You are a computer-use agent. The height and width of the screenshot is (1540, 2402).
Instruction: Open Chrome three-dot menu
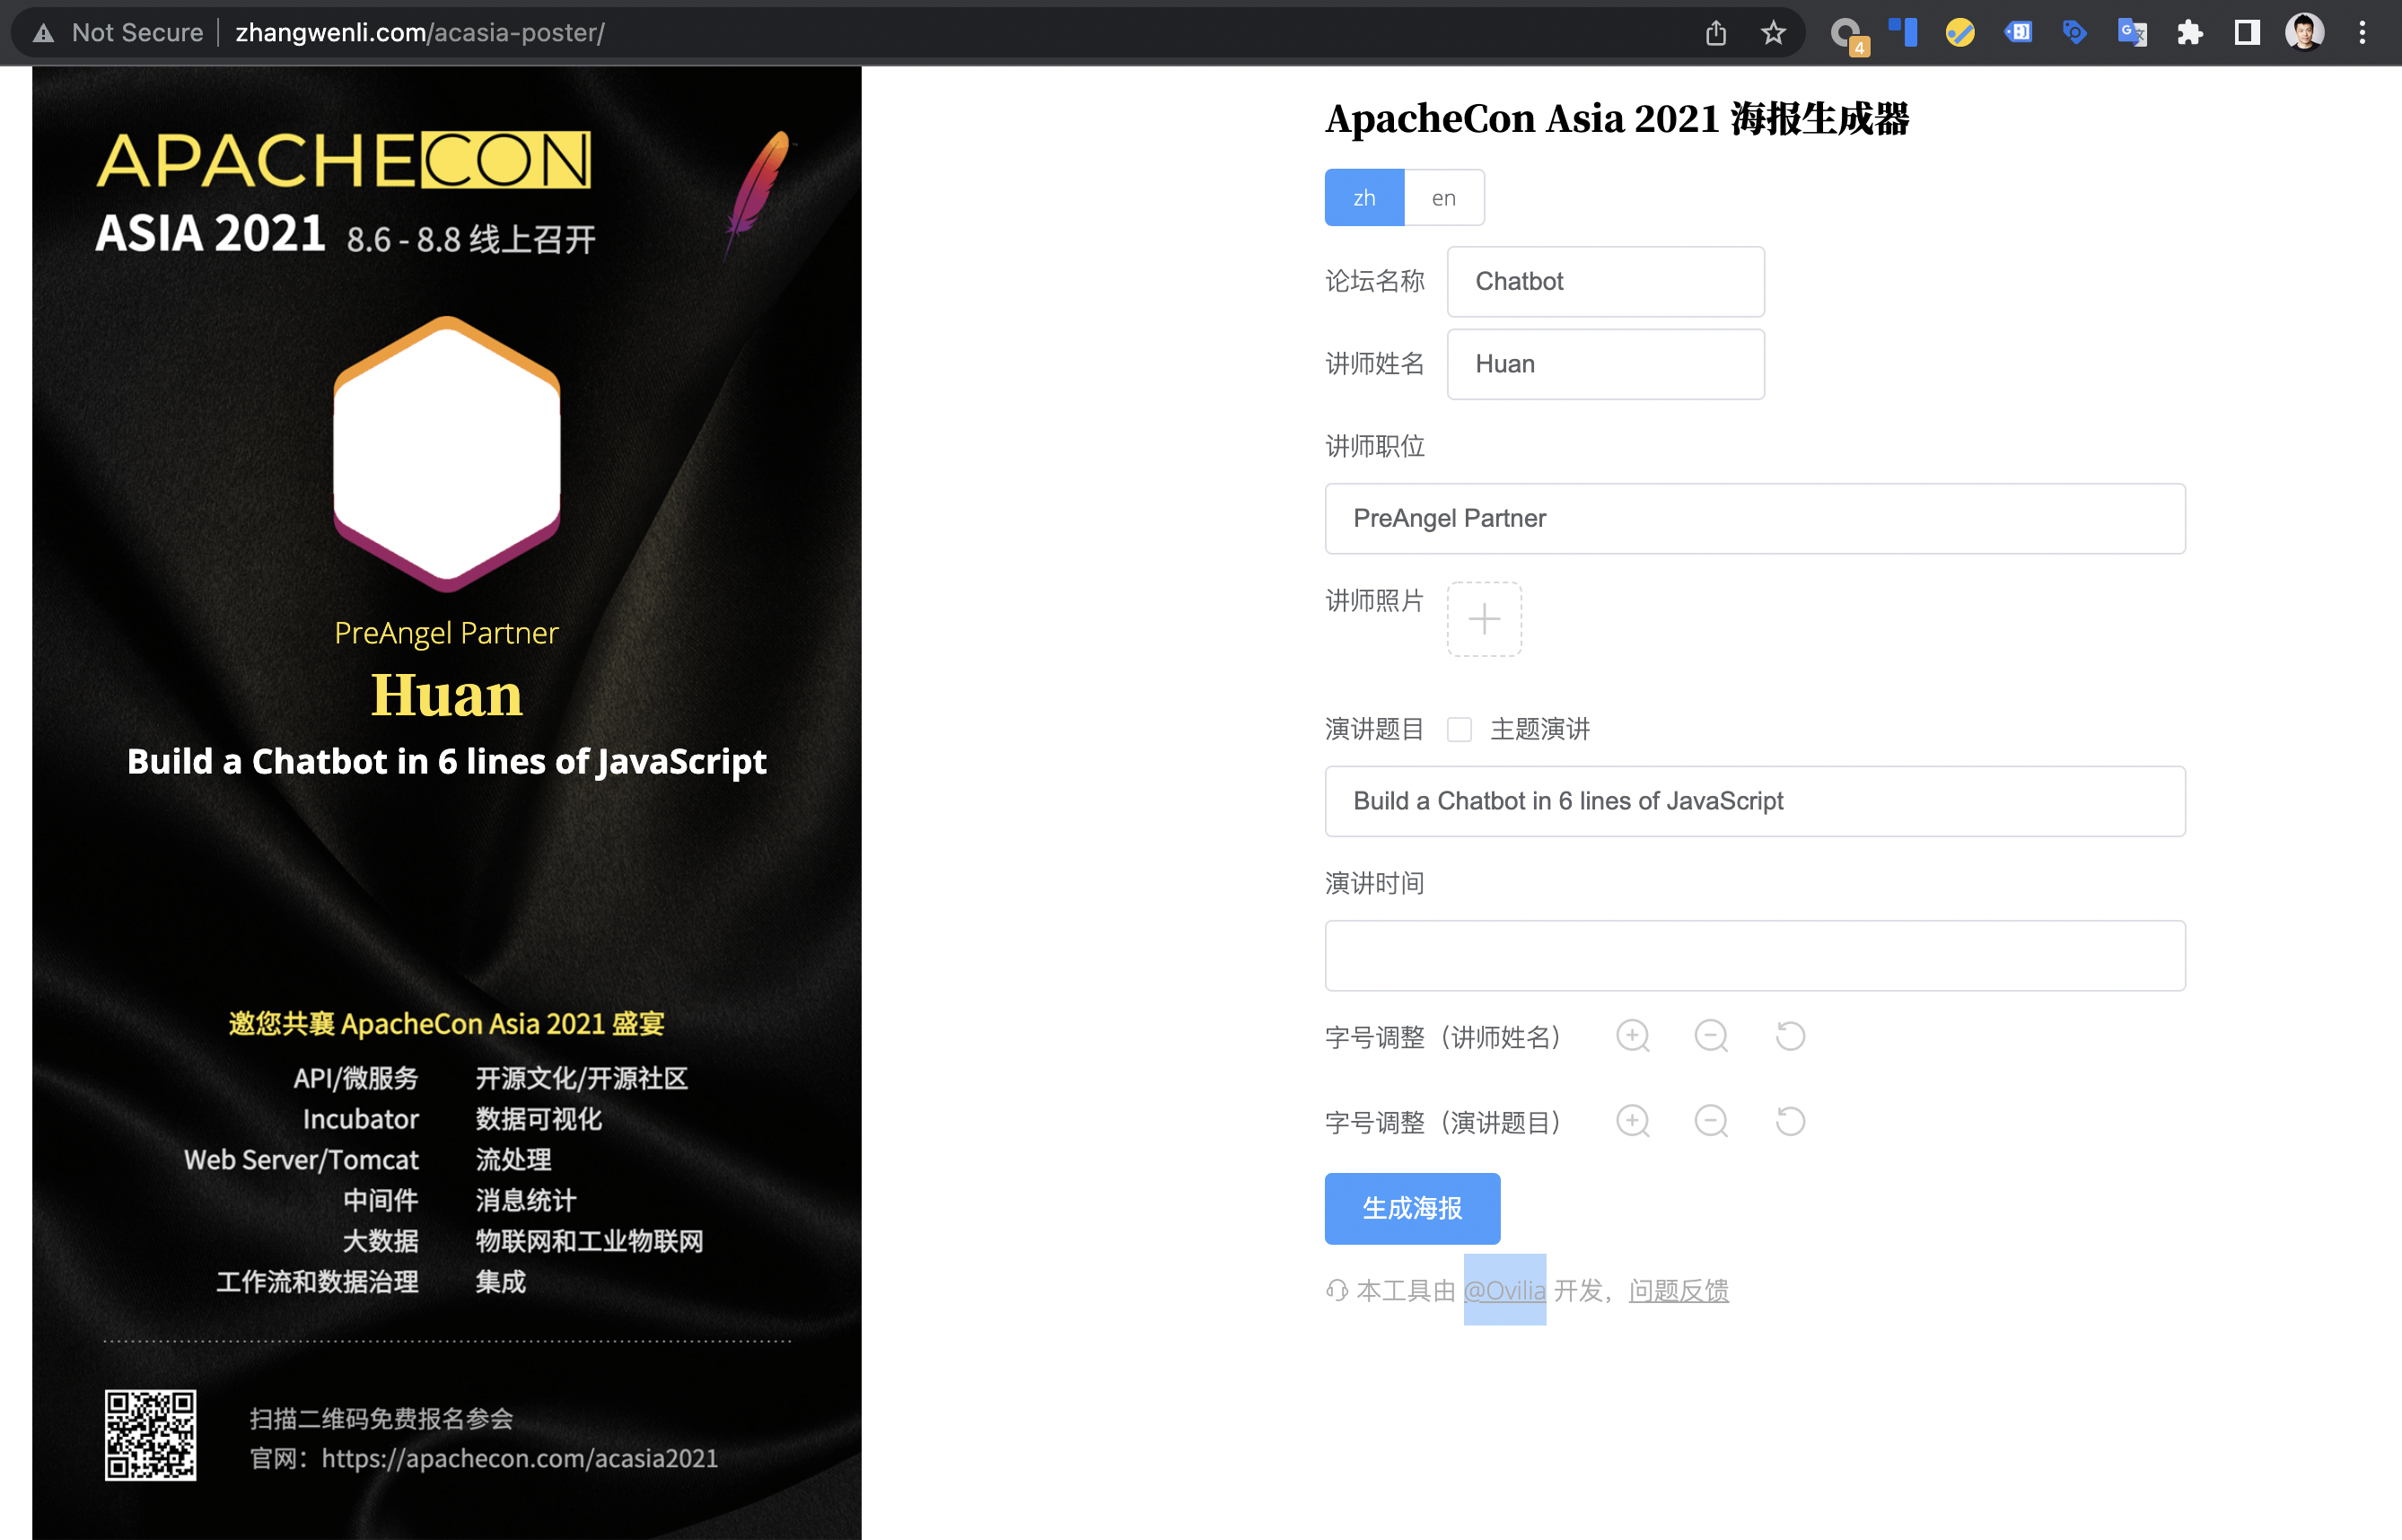(2363, 33)
